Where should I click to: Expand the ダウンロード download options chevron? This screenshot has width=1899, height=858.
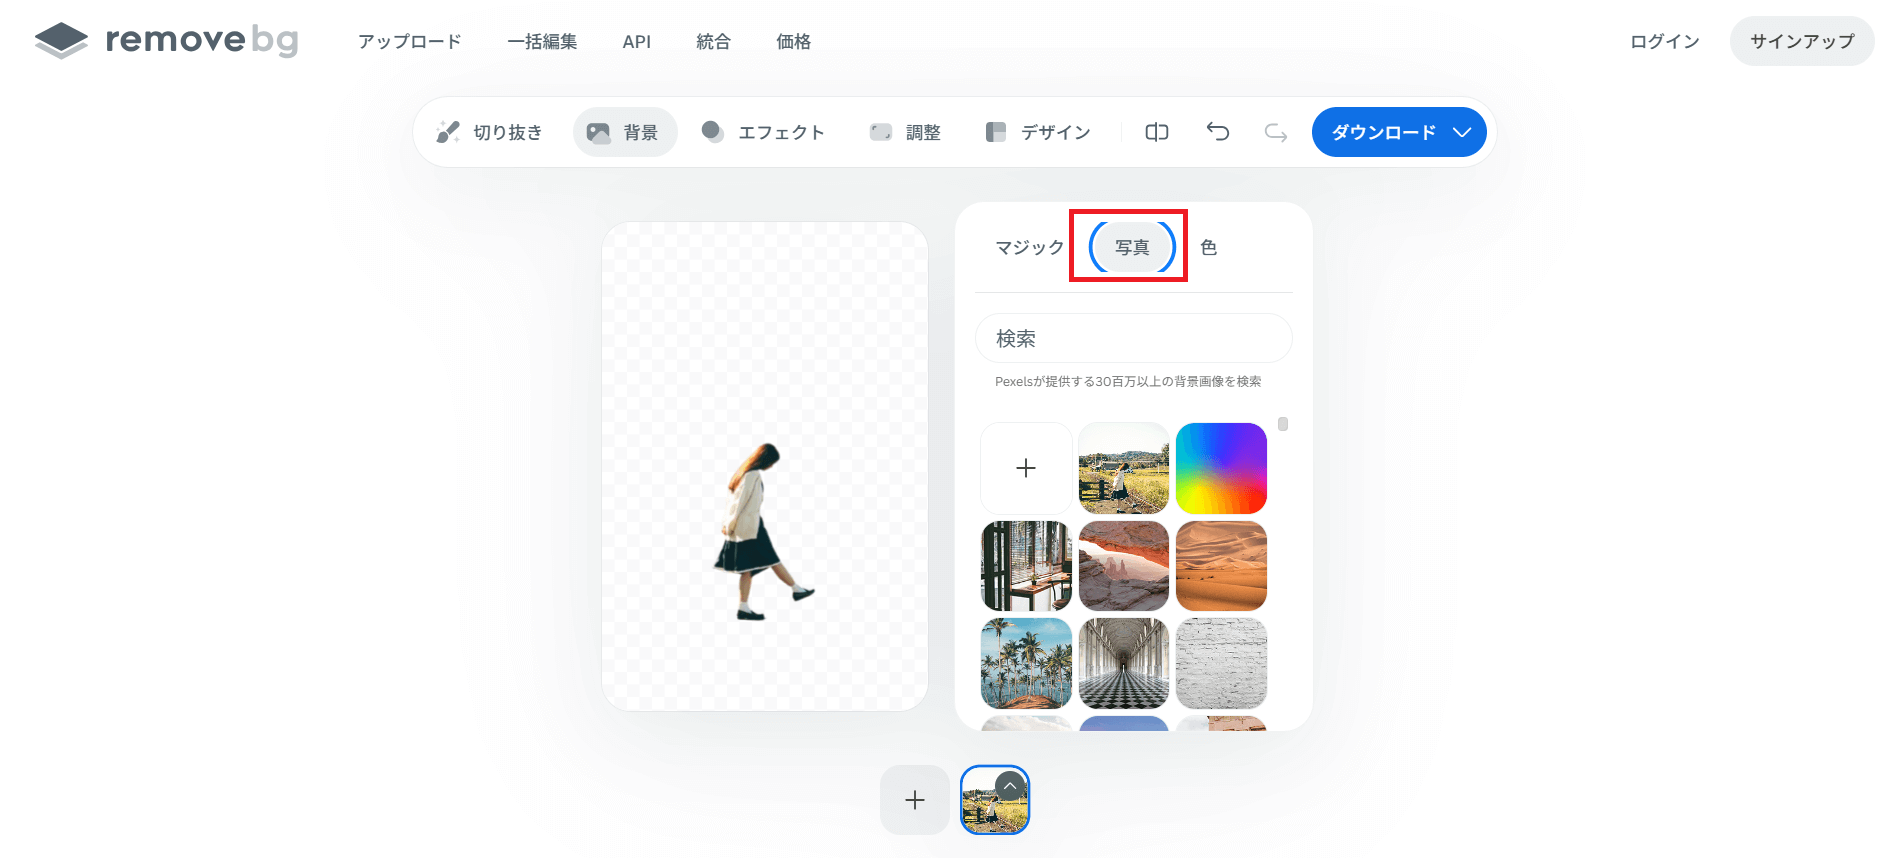click(x=1462, y=132)
